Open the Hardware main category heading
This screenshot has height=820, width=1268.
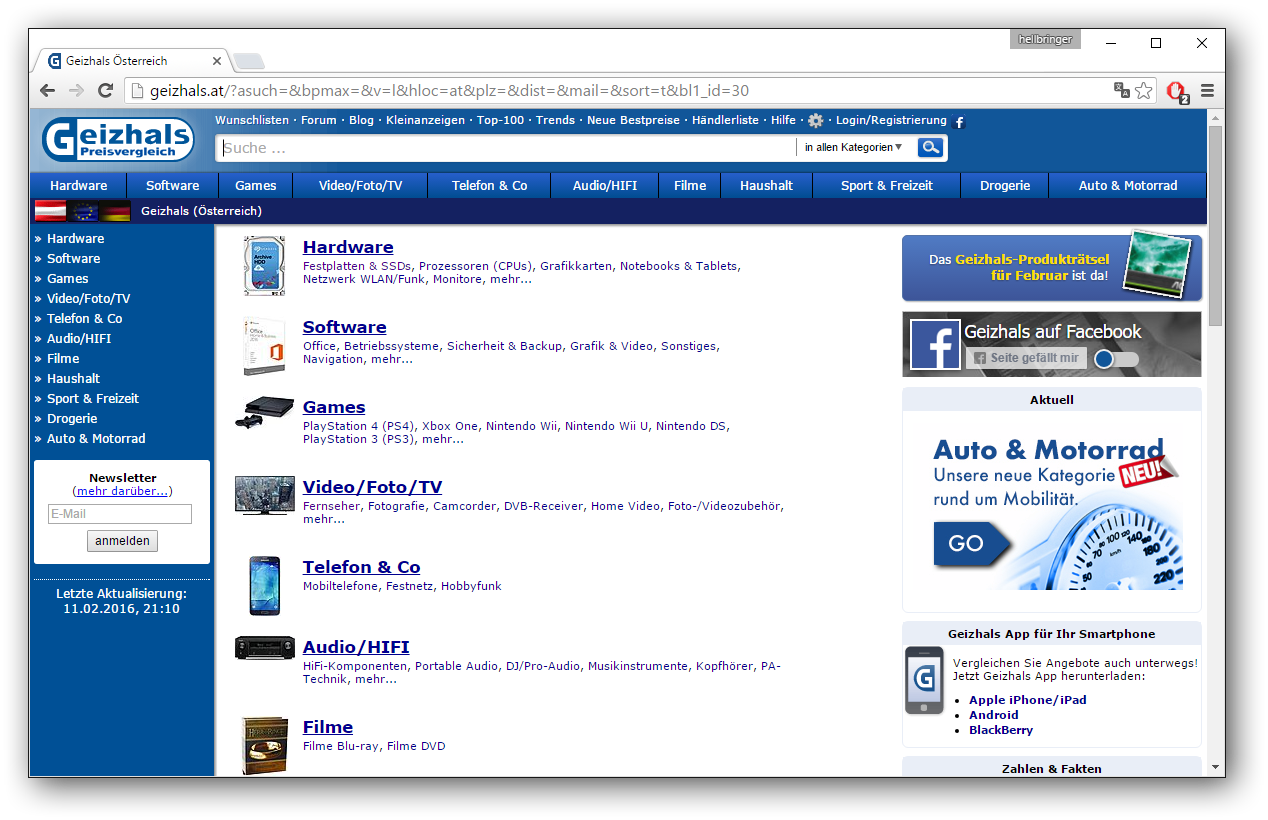click(x=348, y=247)
